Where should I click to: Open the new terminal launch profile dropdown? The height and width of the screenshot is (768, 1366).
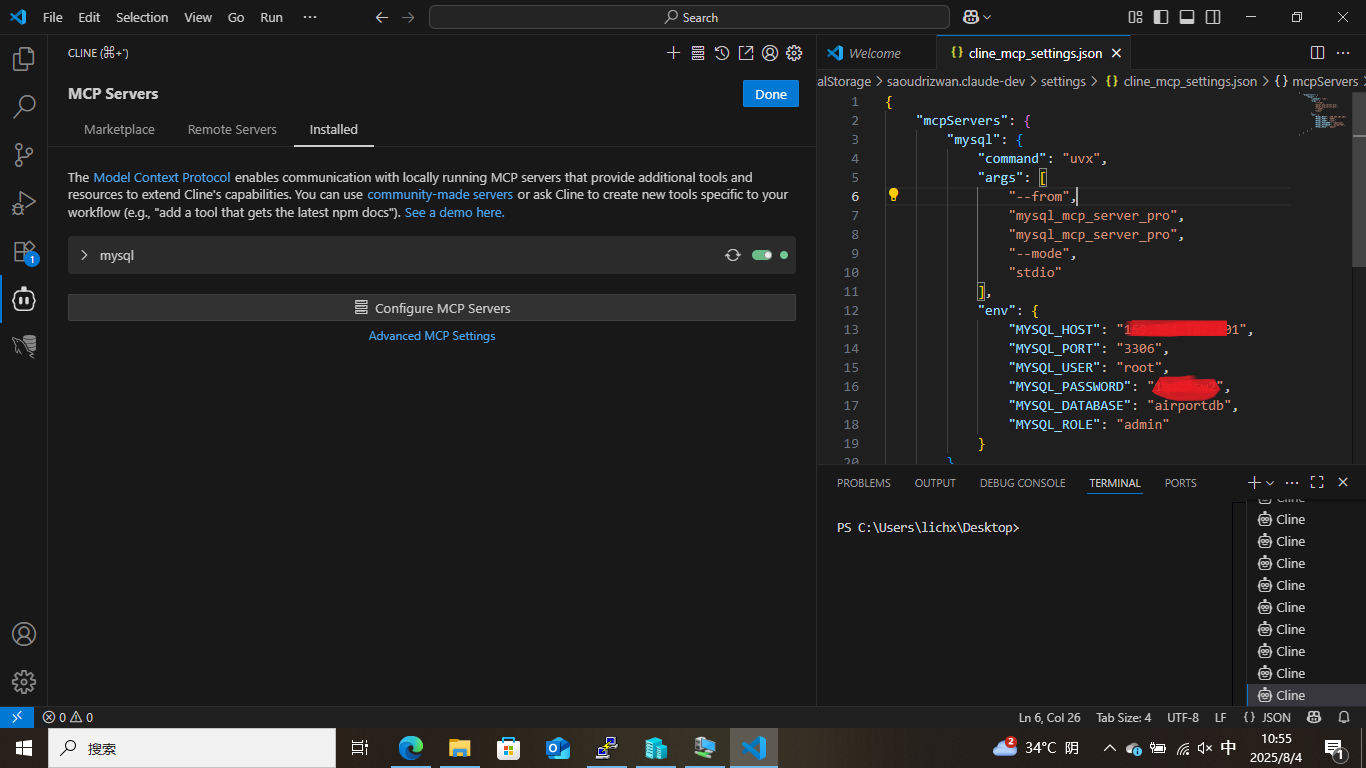(1270, 483)
